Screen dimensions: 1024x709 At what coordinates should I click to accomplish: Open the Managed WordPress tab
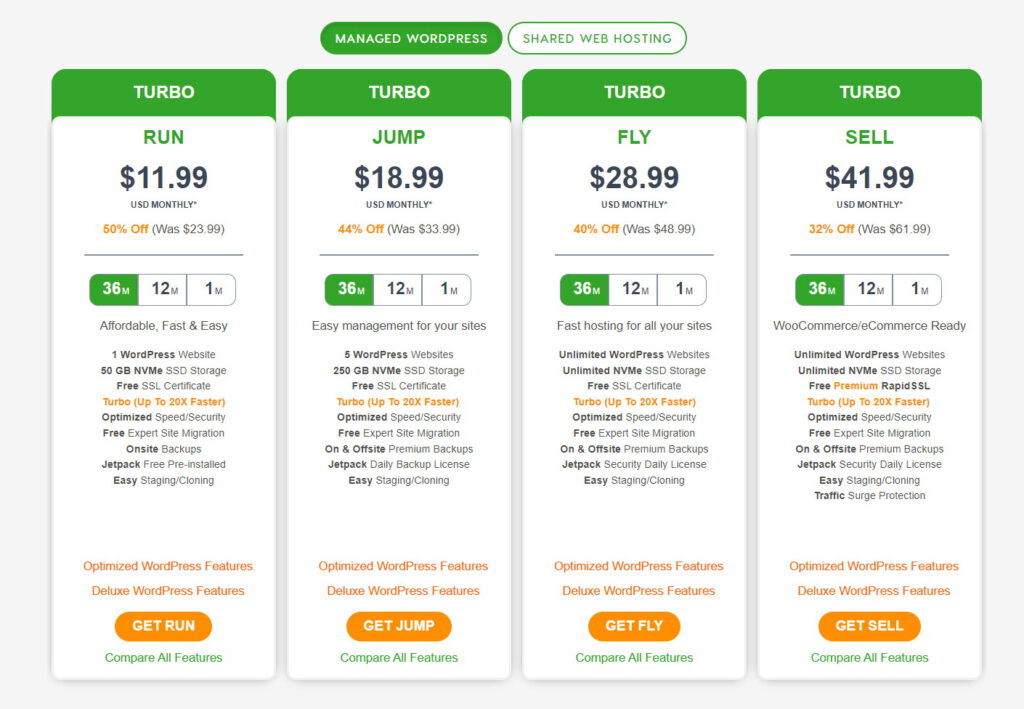(x=410, y=37)
